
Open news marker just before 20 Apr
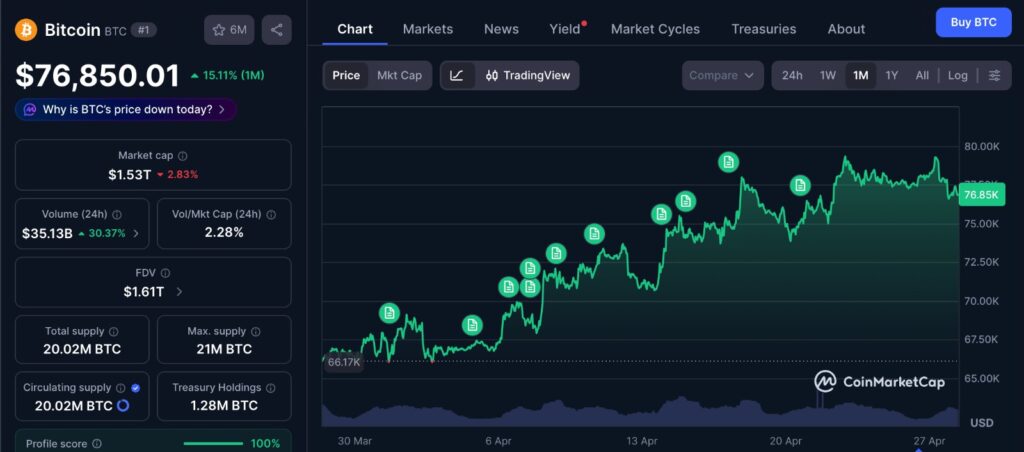(x=800, y=186)
